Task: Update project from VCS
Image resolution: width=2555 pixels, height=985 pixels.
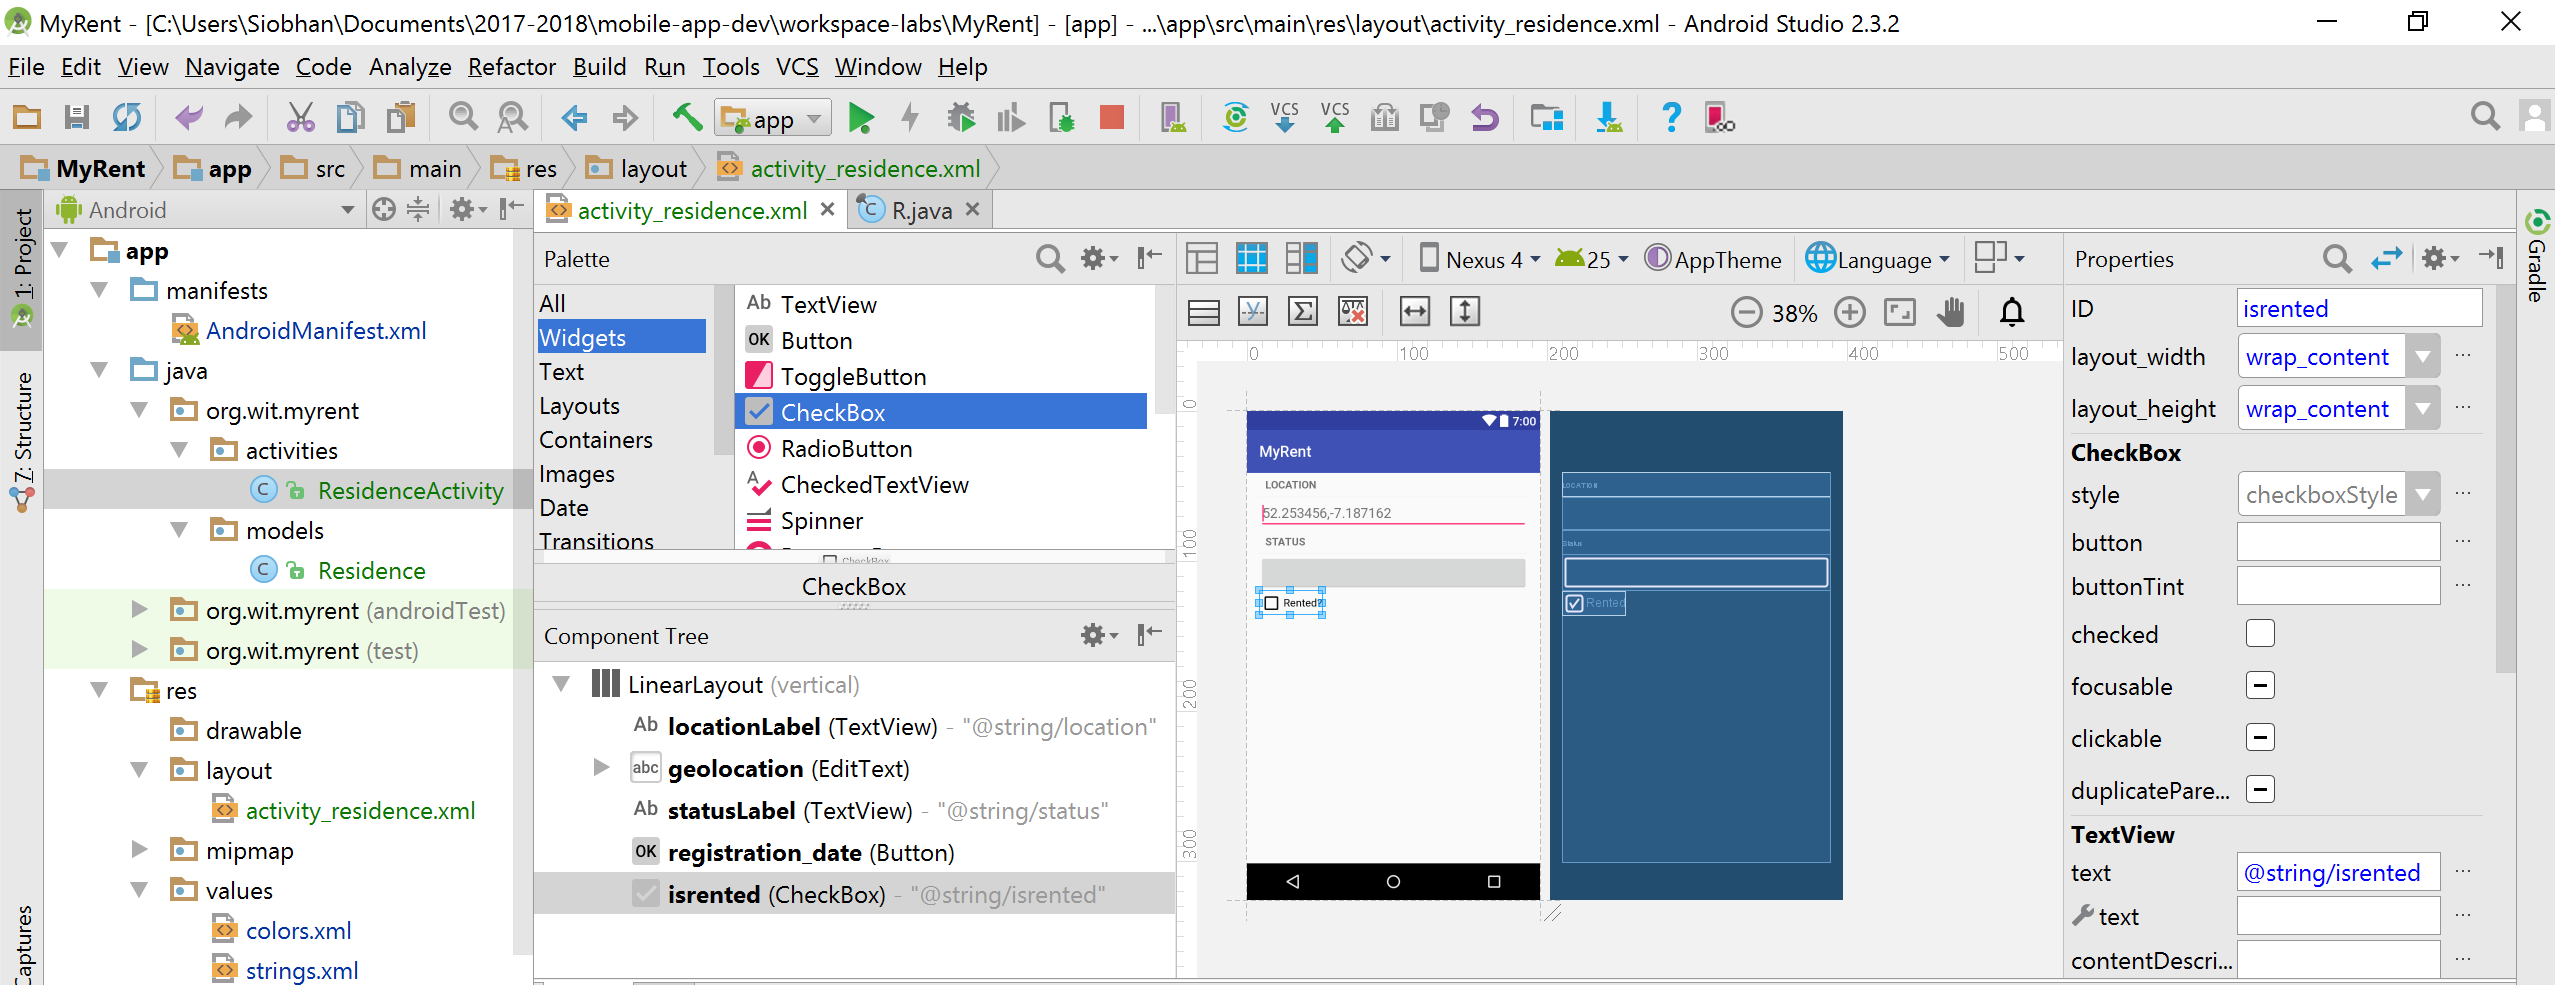Action: [x=1283, y=117]
